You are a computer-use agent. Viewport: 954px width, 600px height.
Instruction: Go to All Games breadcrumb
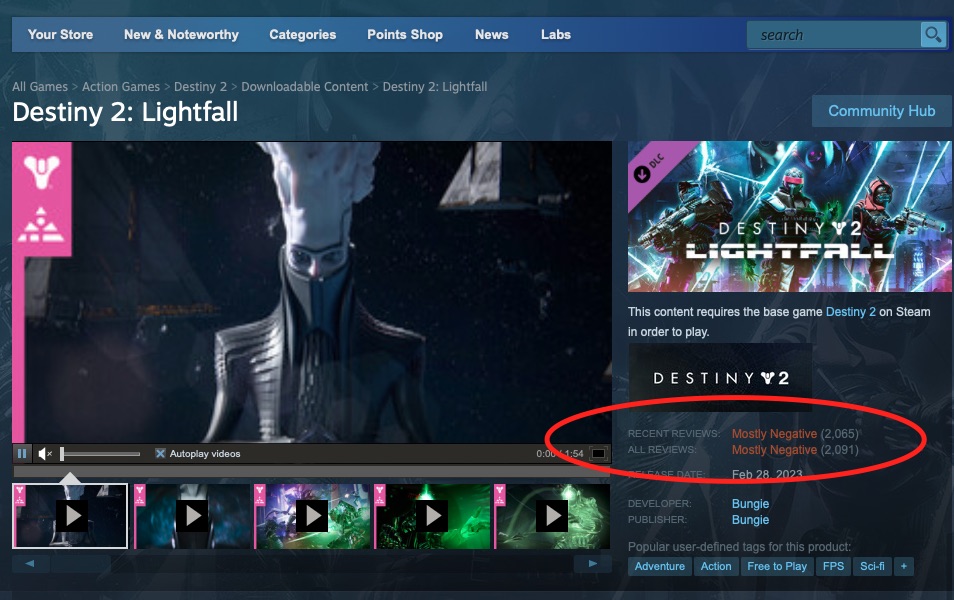pos(40,86)
